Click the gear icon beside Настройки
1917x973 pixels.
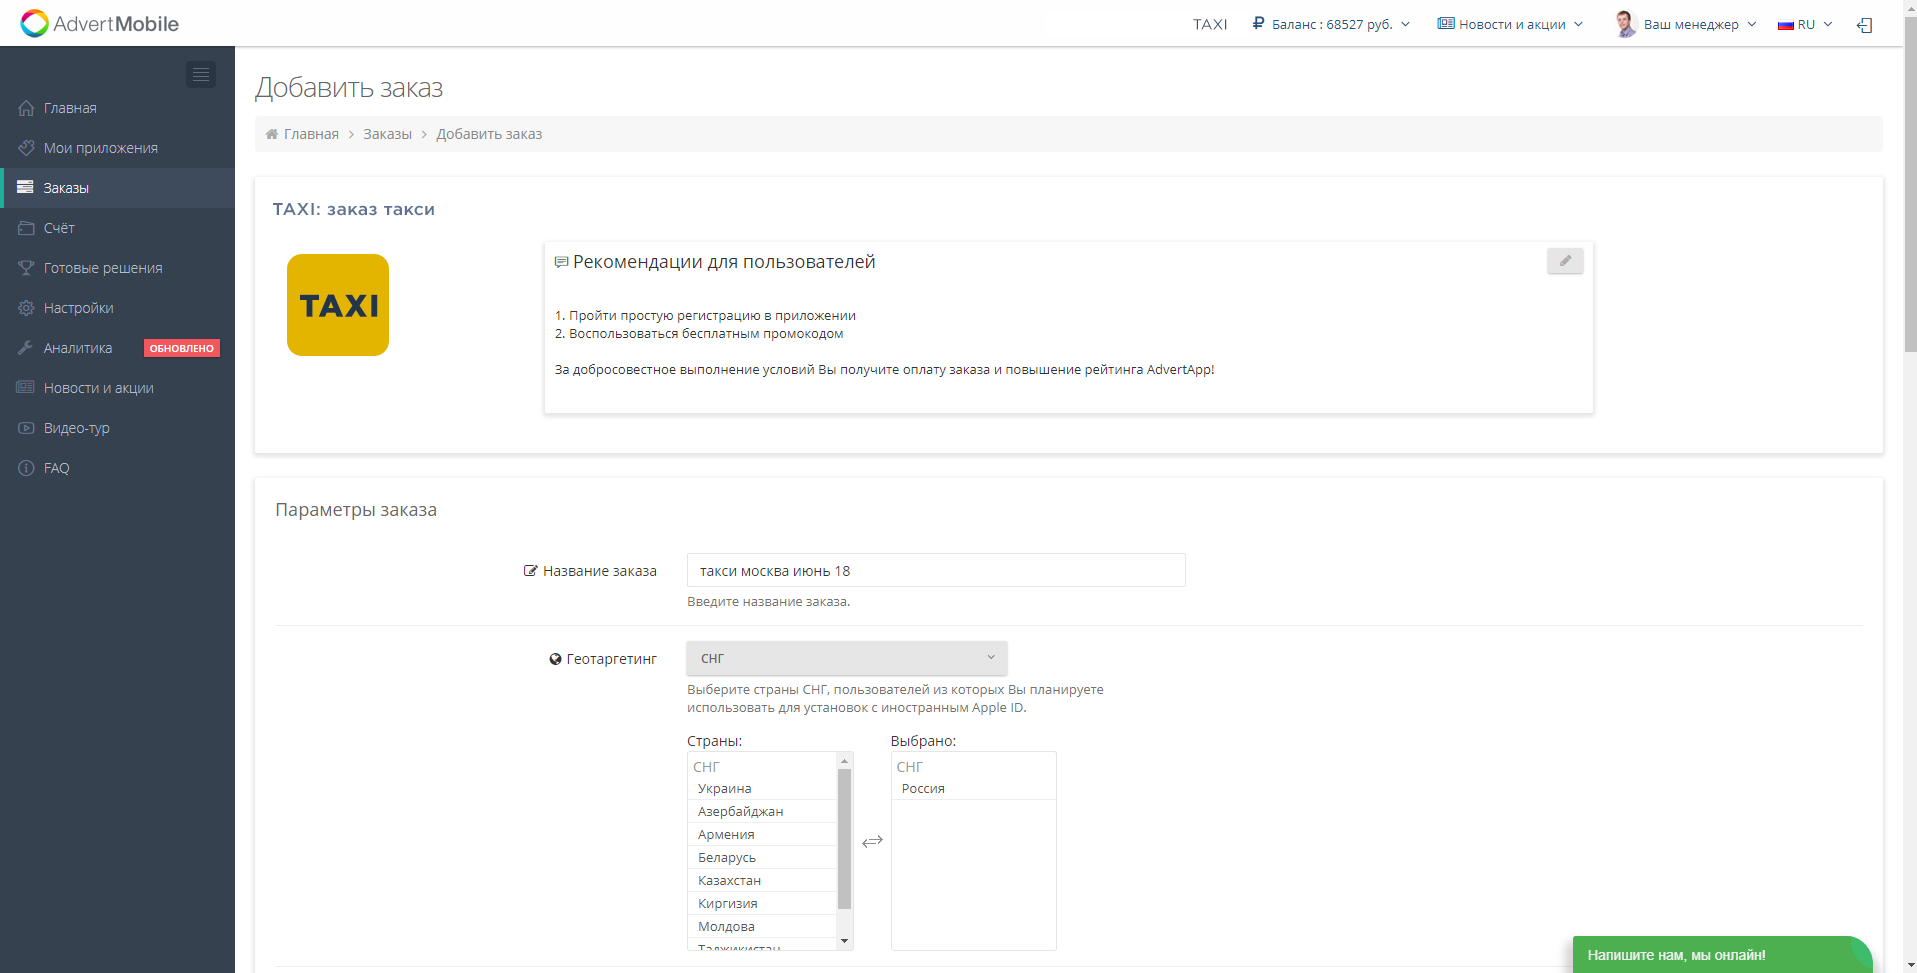pos(26,308)
